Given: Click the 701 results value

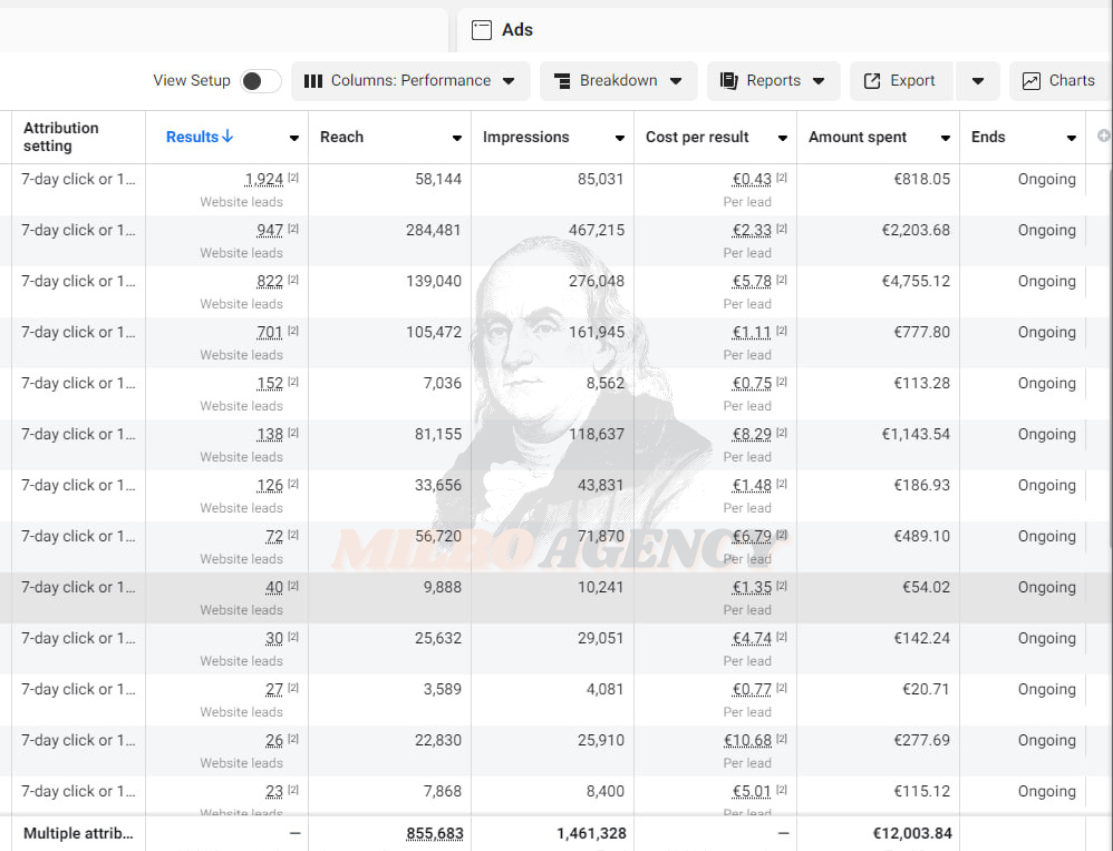Looking at the screenshot, I should tap(270, 332).
